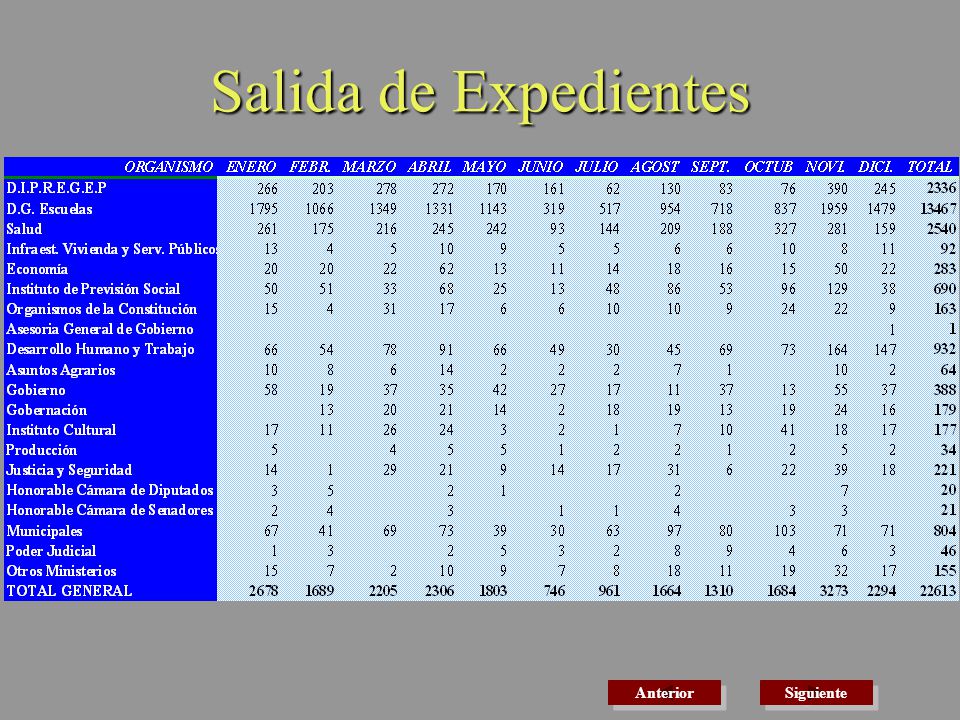Viewport: 960px width, 720px height.
Task: Select the Economía row label
Action: coord(37,269)
